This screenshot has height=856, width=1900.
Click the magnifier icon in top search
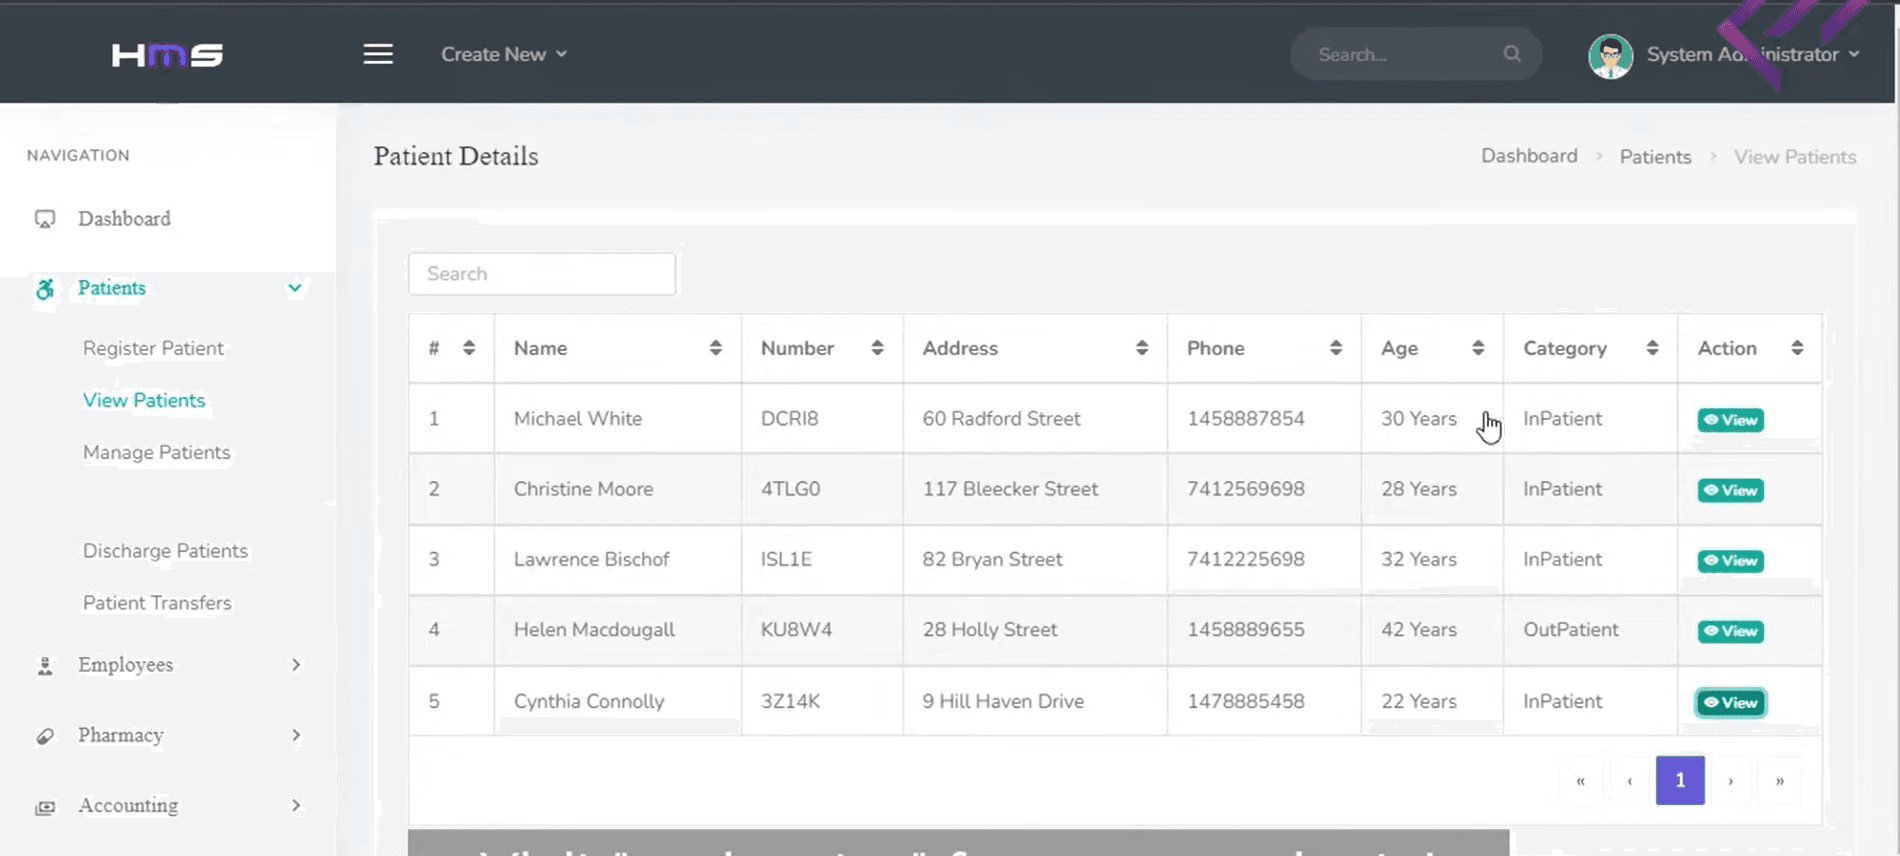[1511, 54]
